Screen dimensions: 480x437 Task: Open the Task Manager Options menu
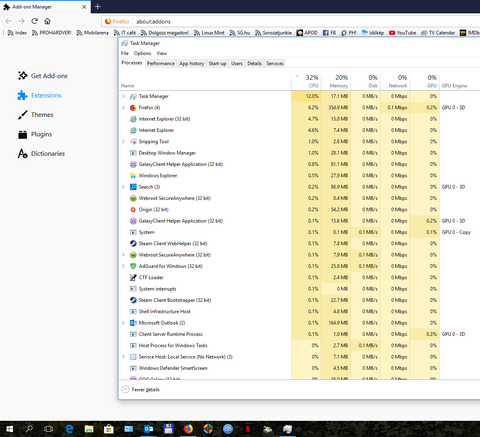tap(142, 53)
